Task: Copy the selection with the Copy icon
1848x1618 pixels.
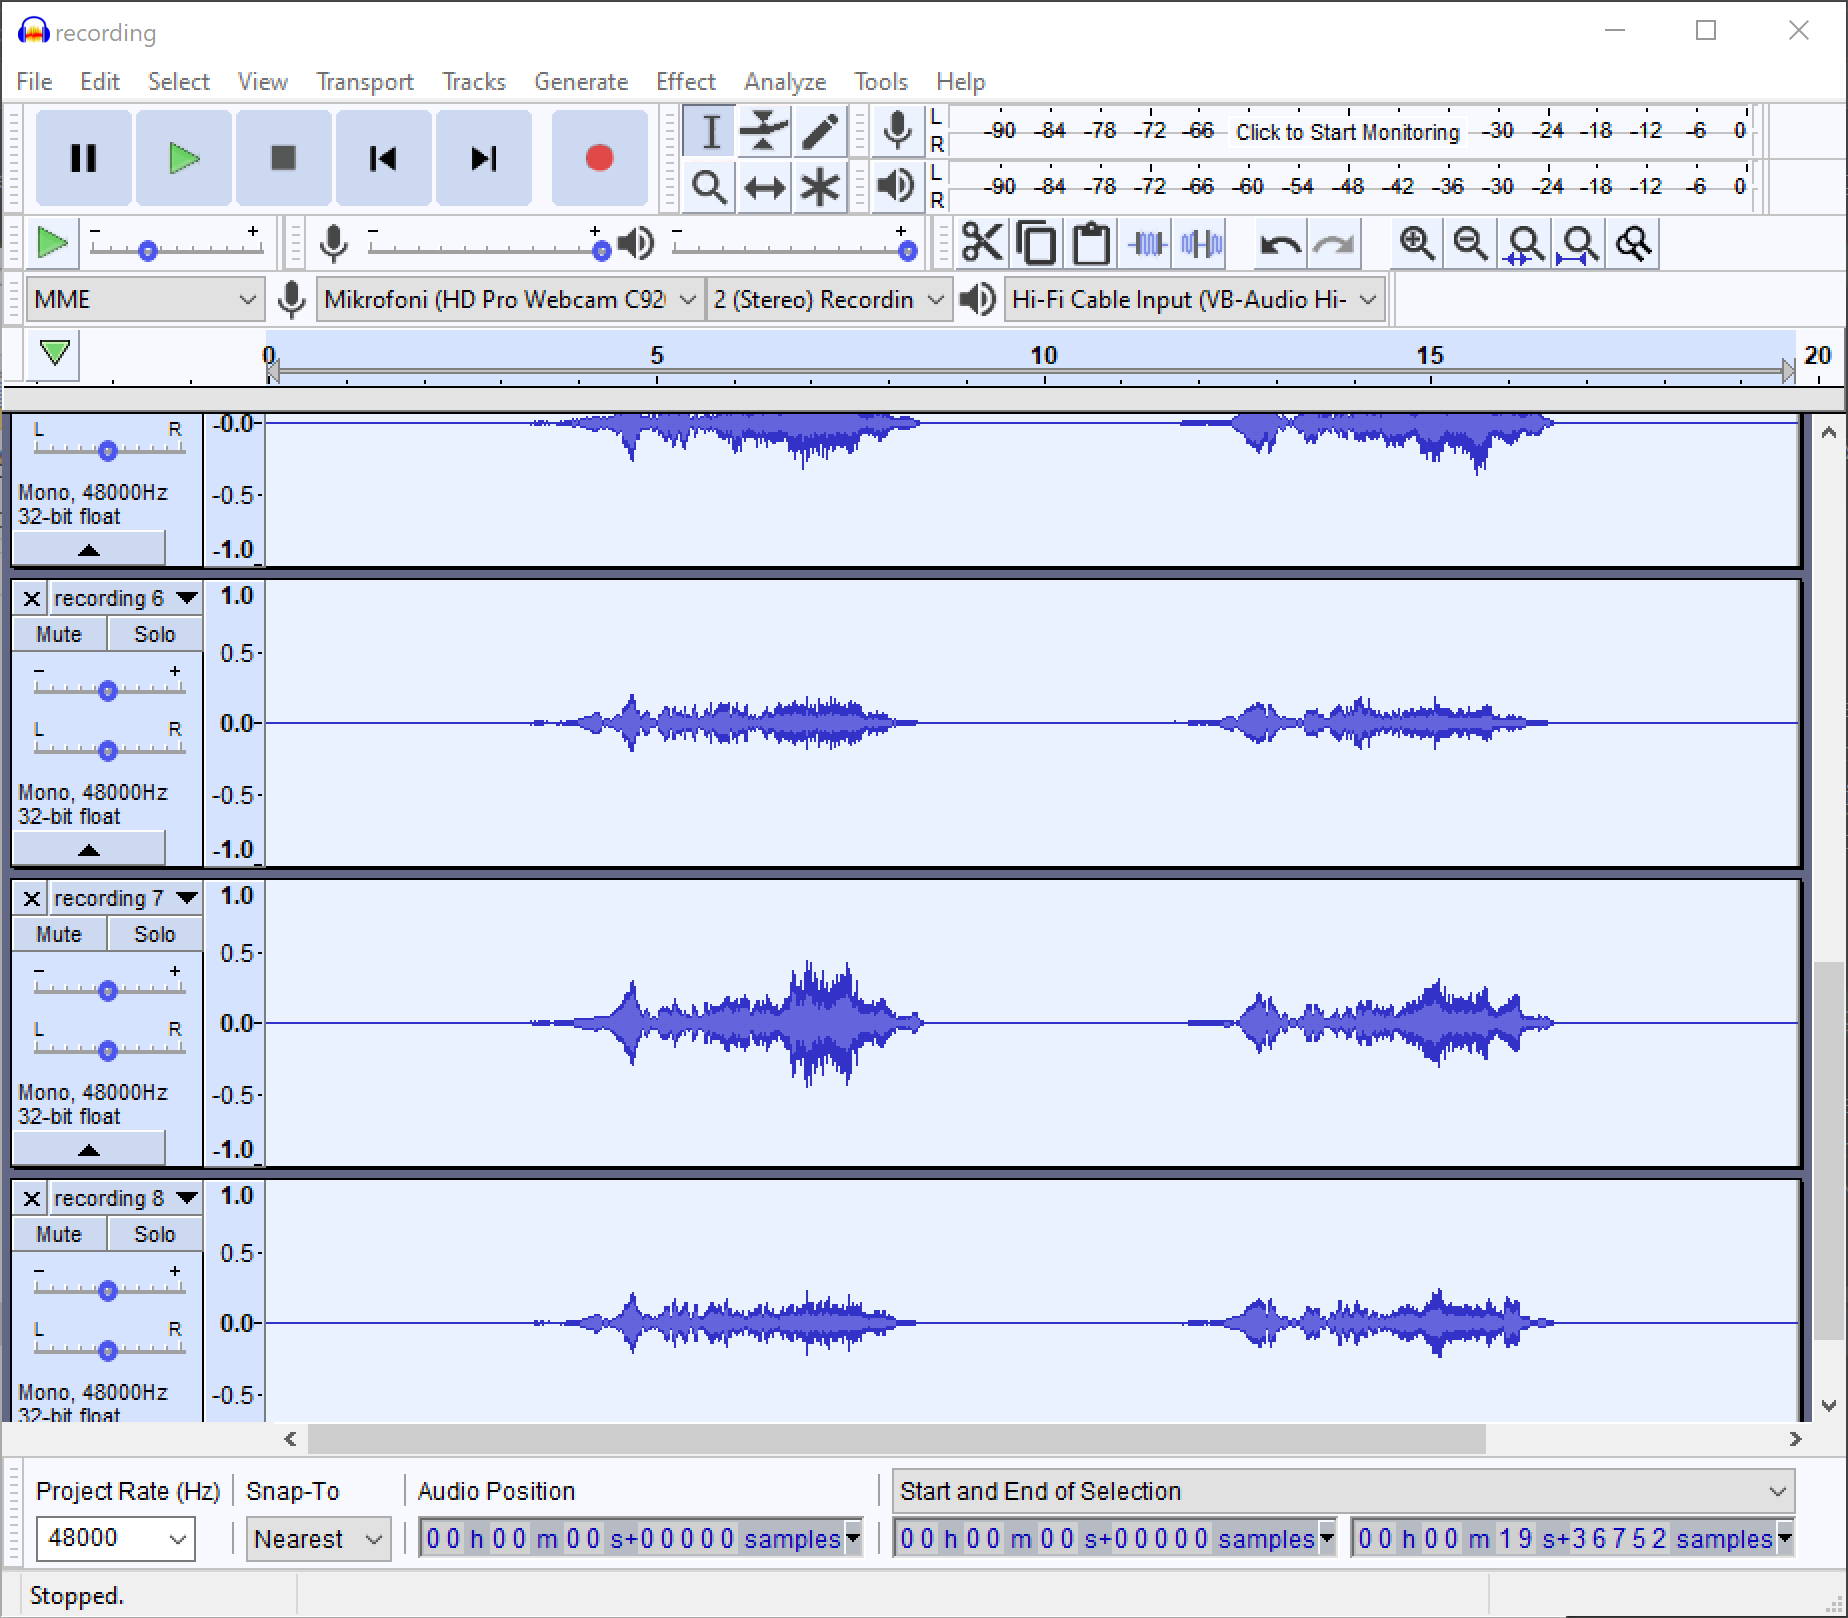Action: [x=1036, y=243]
